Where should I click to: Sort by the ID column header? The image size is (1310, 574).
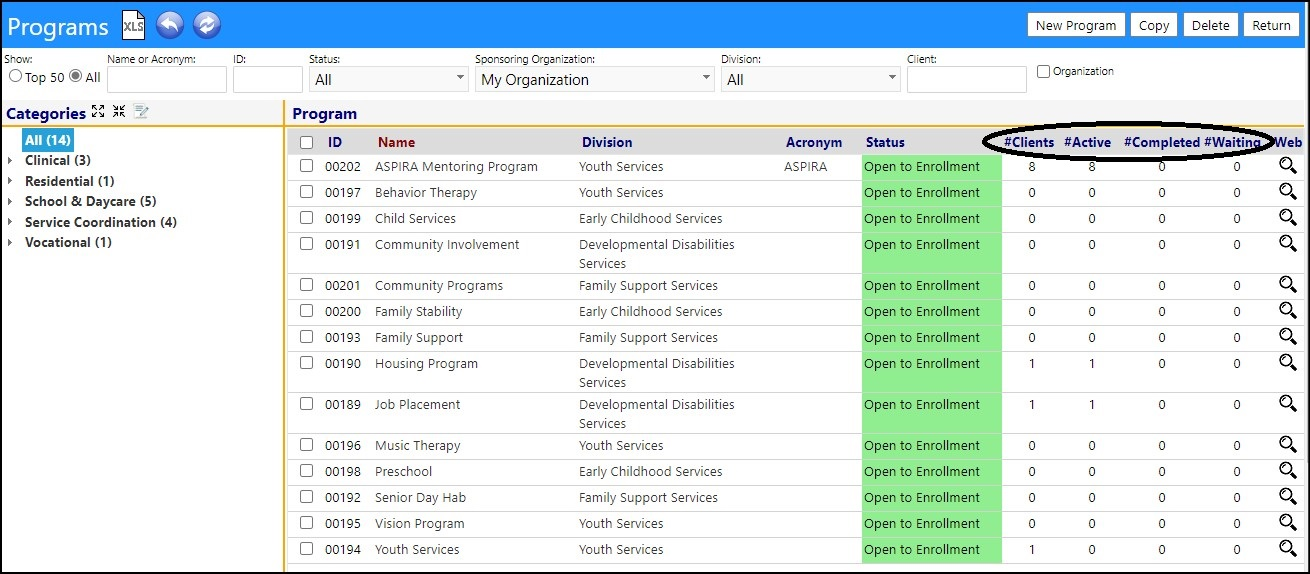(335, 142)
